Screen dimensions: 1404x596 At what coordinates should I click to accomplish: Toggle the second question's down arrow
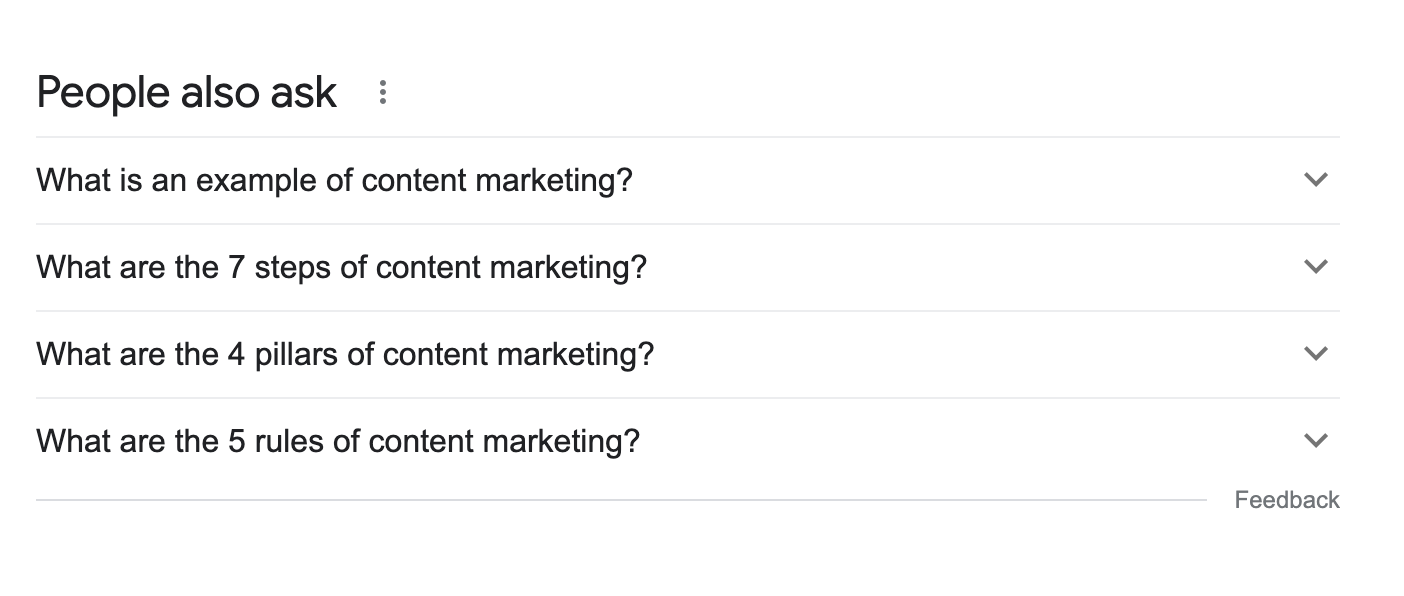click(1316, 267)
